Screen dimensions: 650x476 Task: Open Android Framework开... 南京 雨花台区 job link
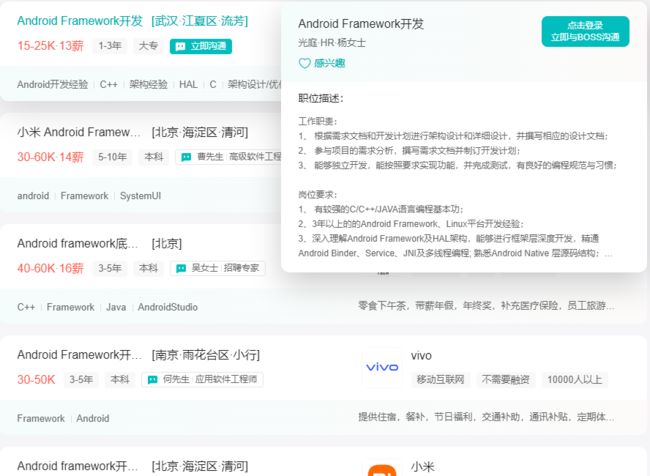tap(79, 355)
